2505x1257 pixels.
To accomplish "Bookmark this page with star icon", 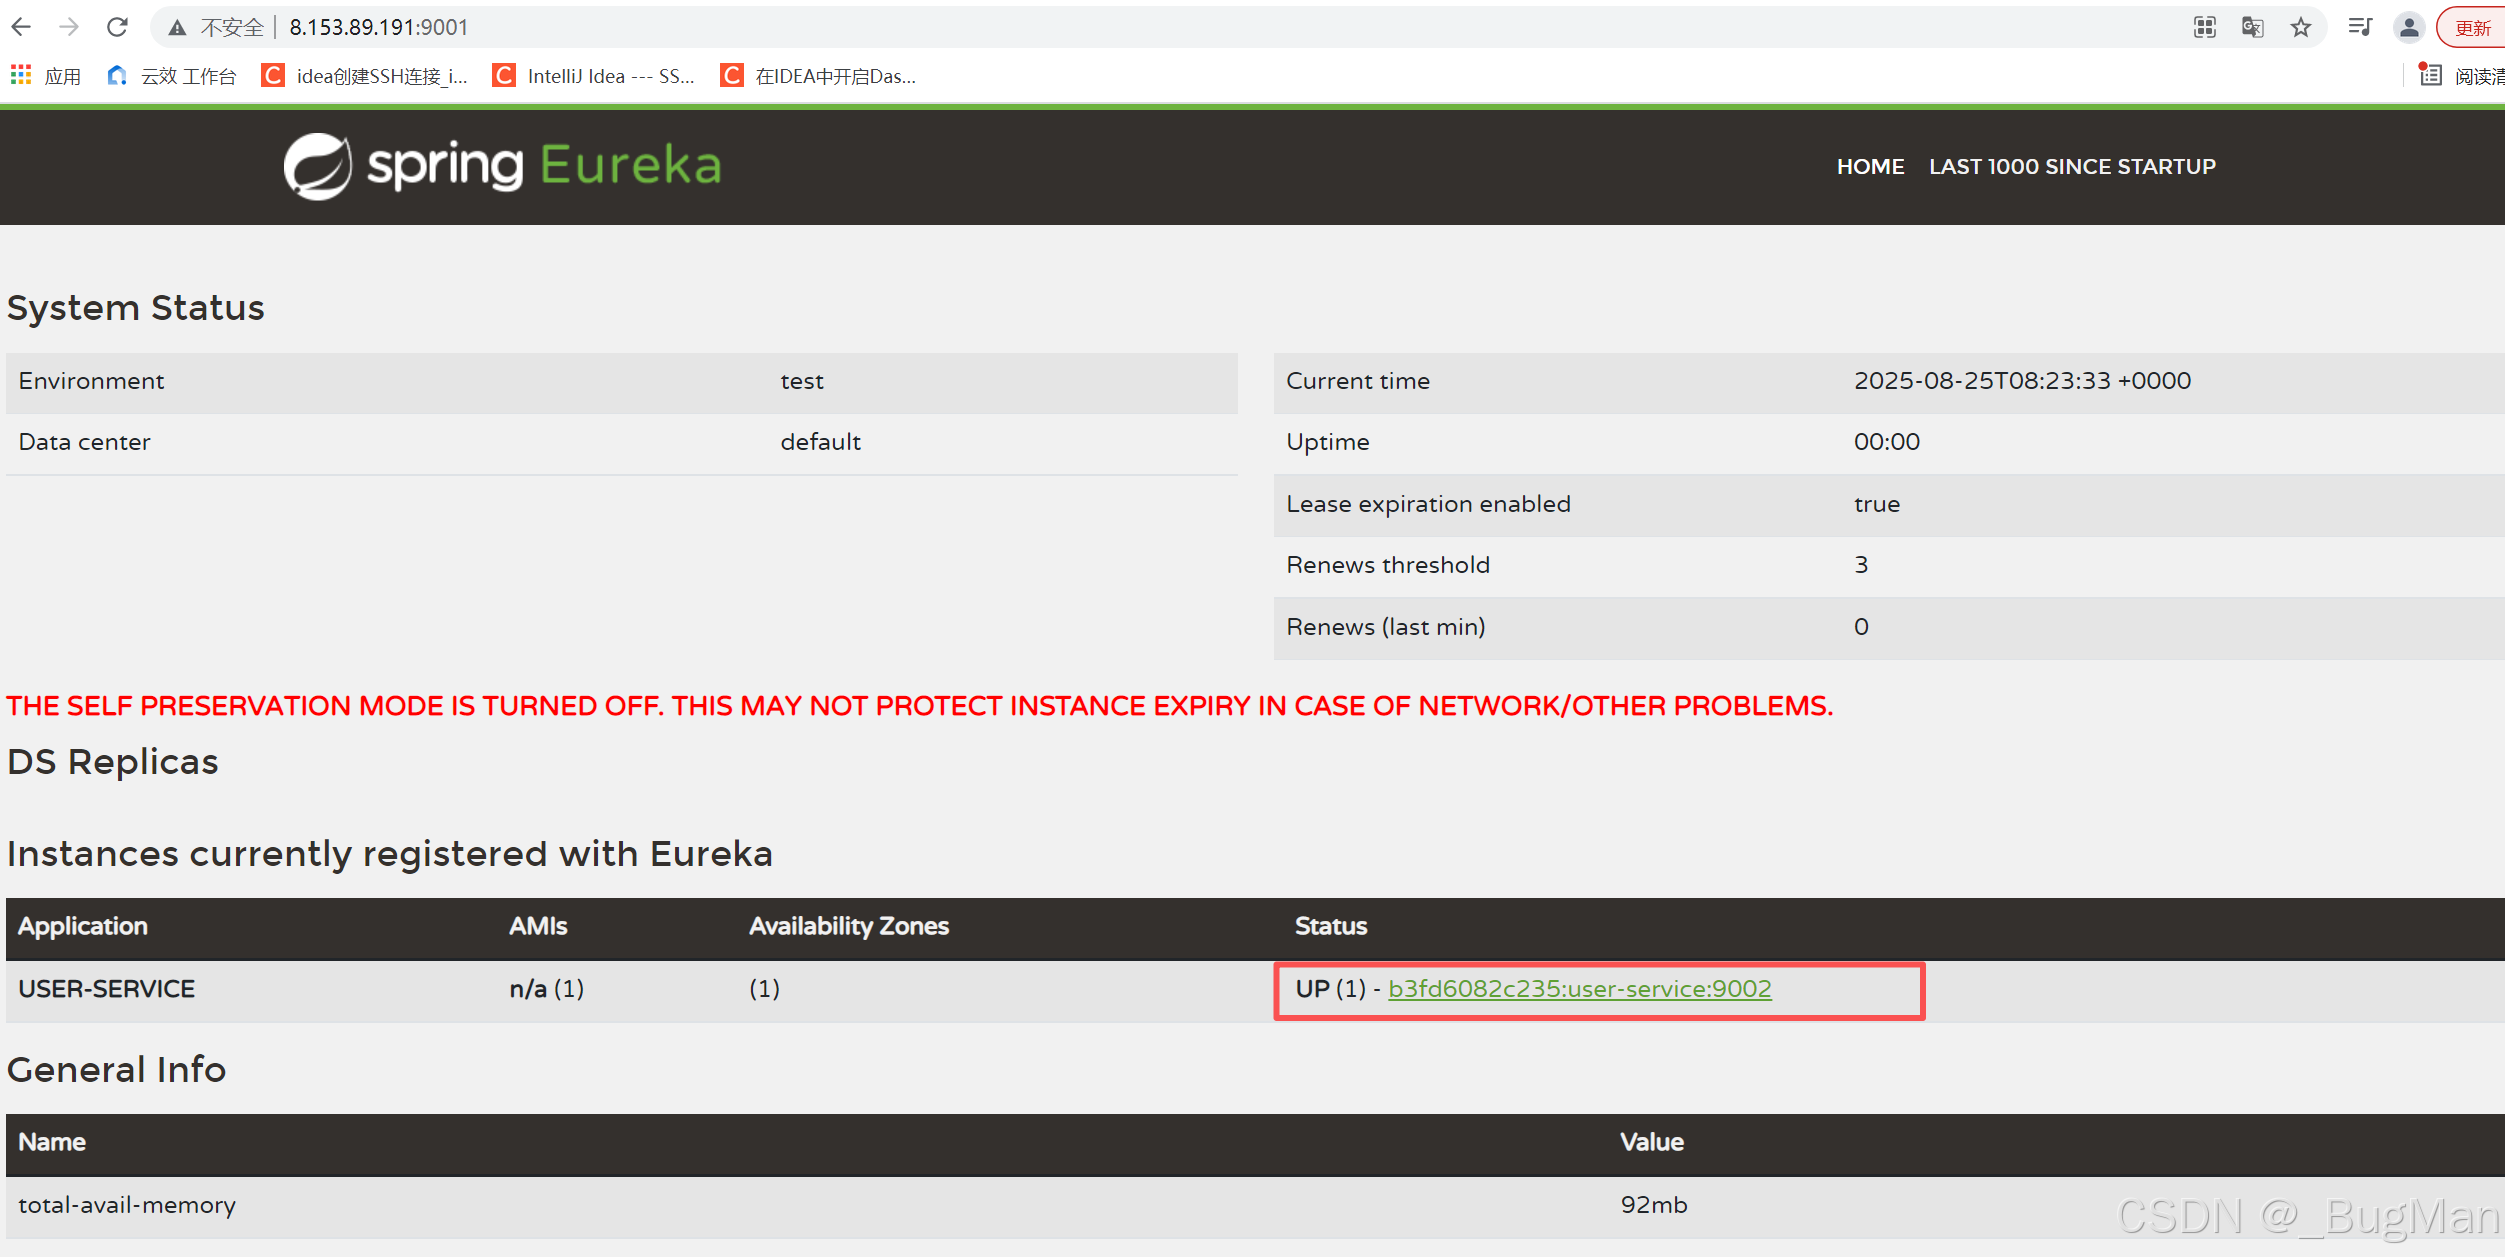I will click(2301, 27).
